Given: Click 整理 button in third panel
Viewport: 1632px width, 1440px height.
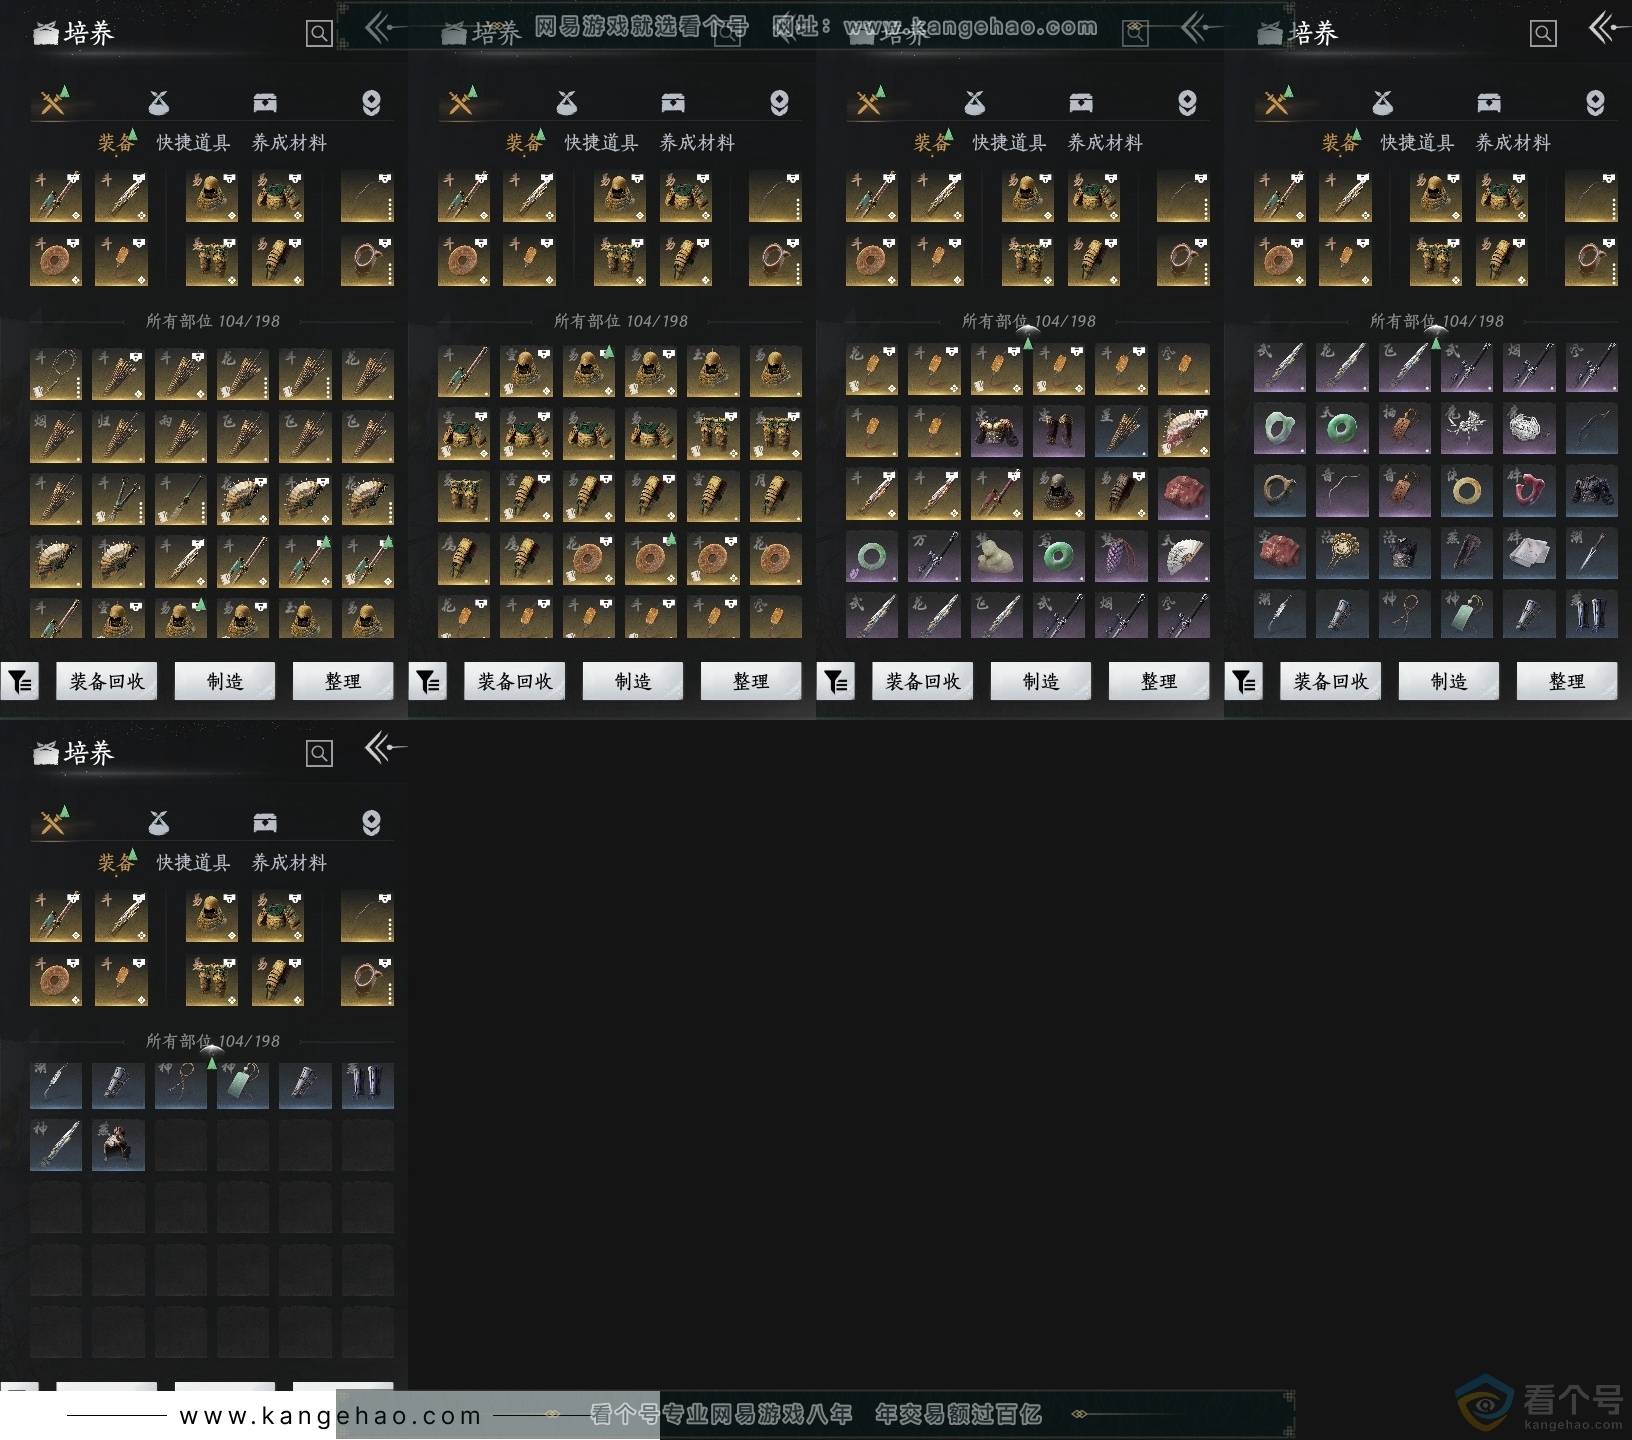Looking at the screenshot, I should [1159, 682].
